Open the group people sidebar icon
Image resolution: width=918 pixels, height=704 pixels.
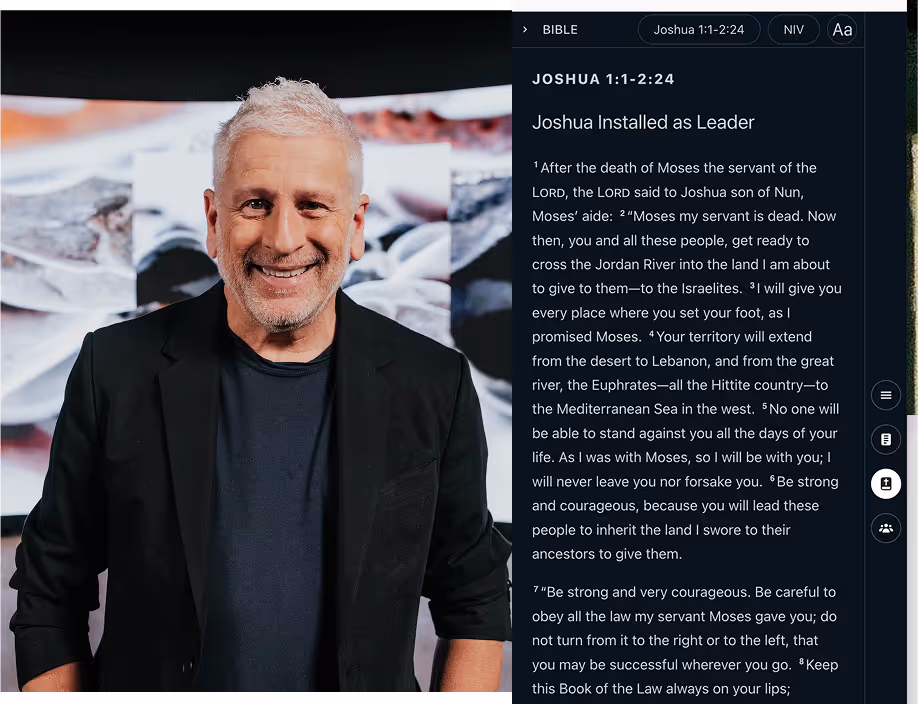coord(886,528)
